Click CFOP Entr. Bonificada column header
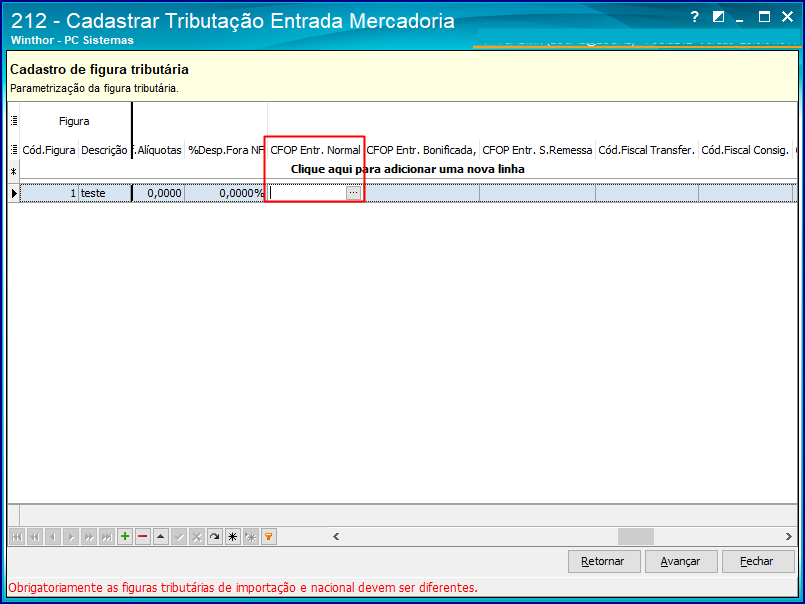Viewport: 805px width, 604px height. click(x=421, y=150)
